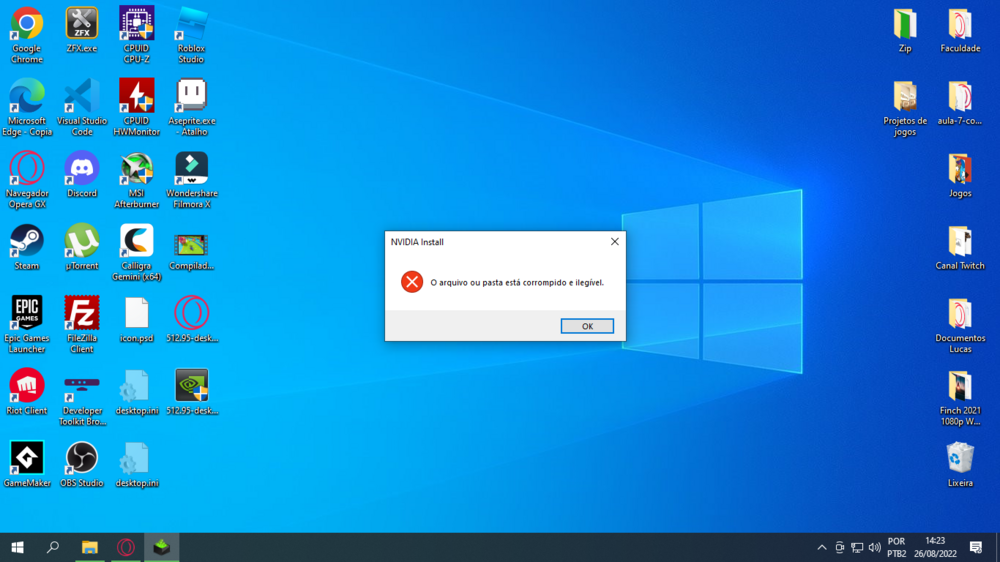Select the Jogos folder

point(960,175)
